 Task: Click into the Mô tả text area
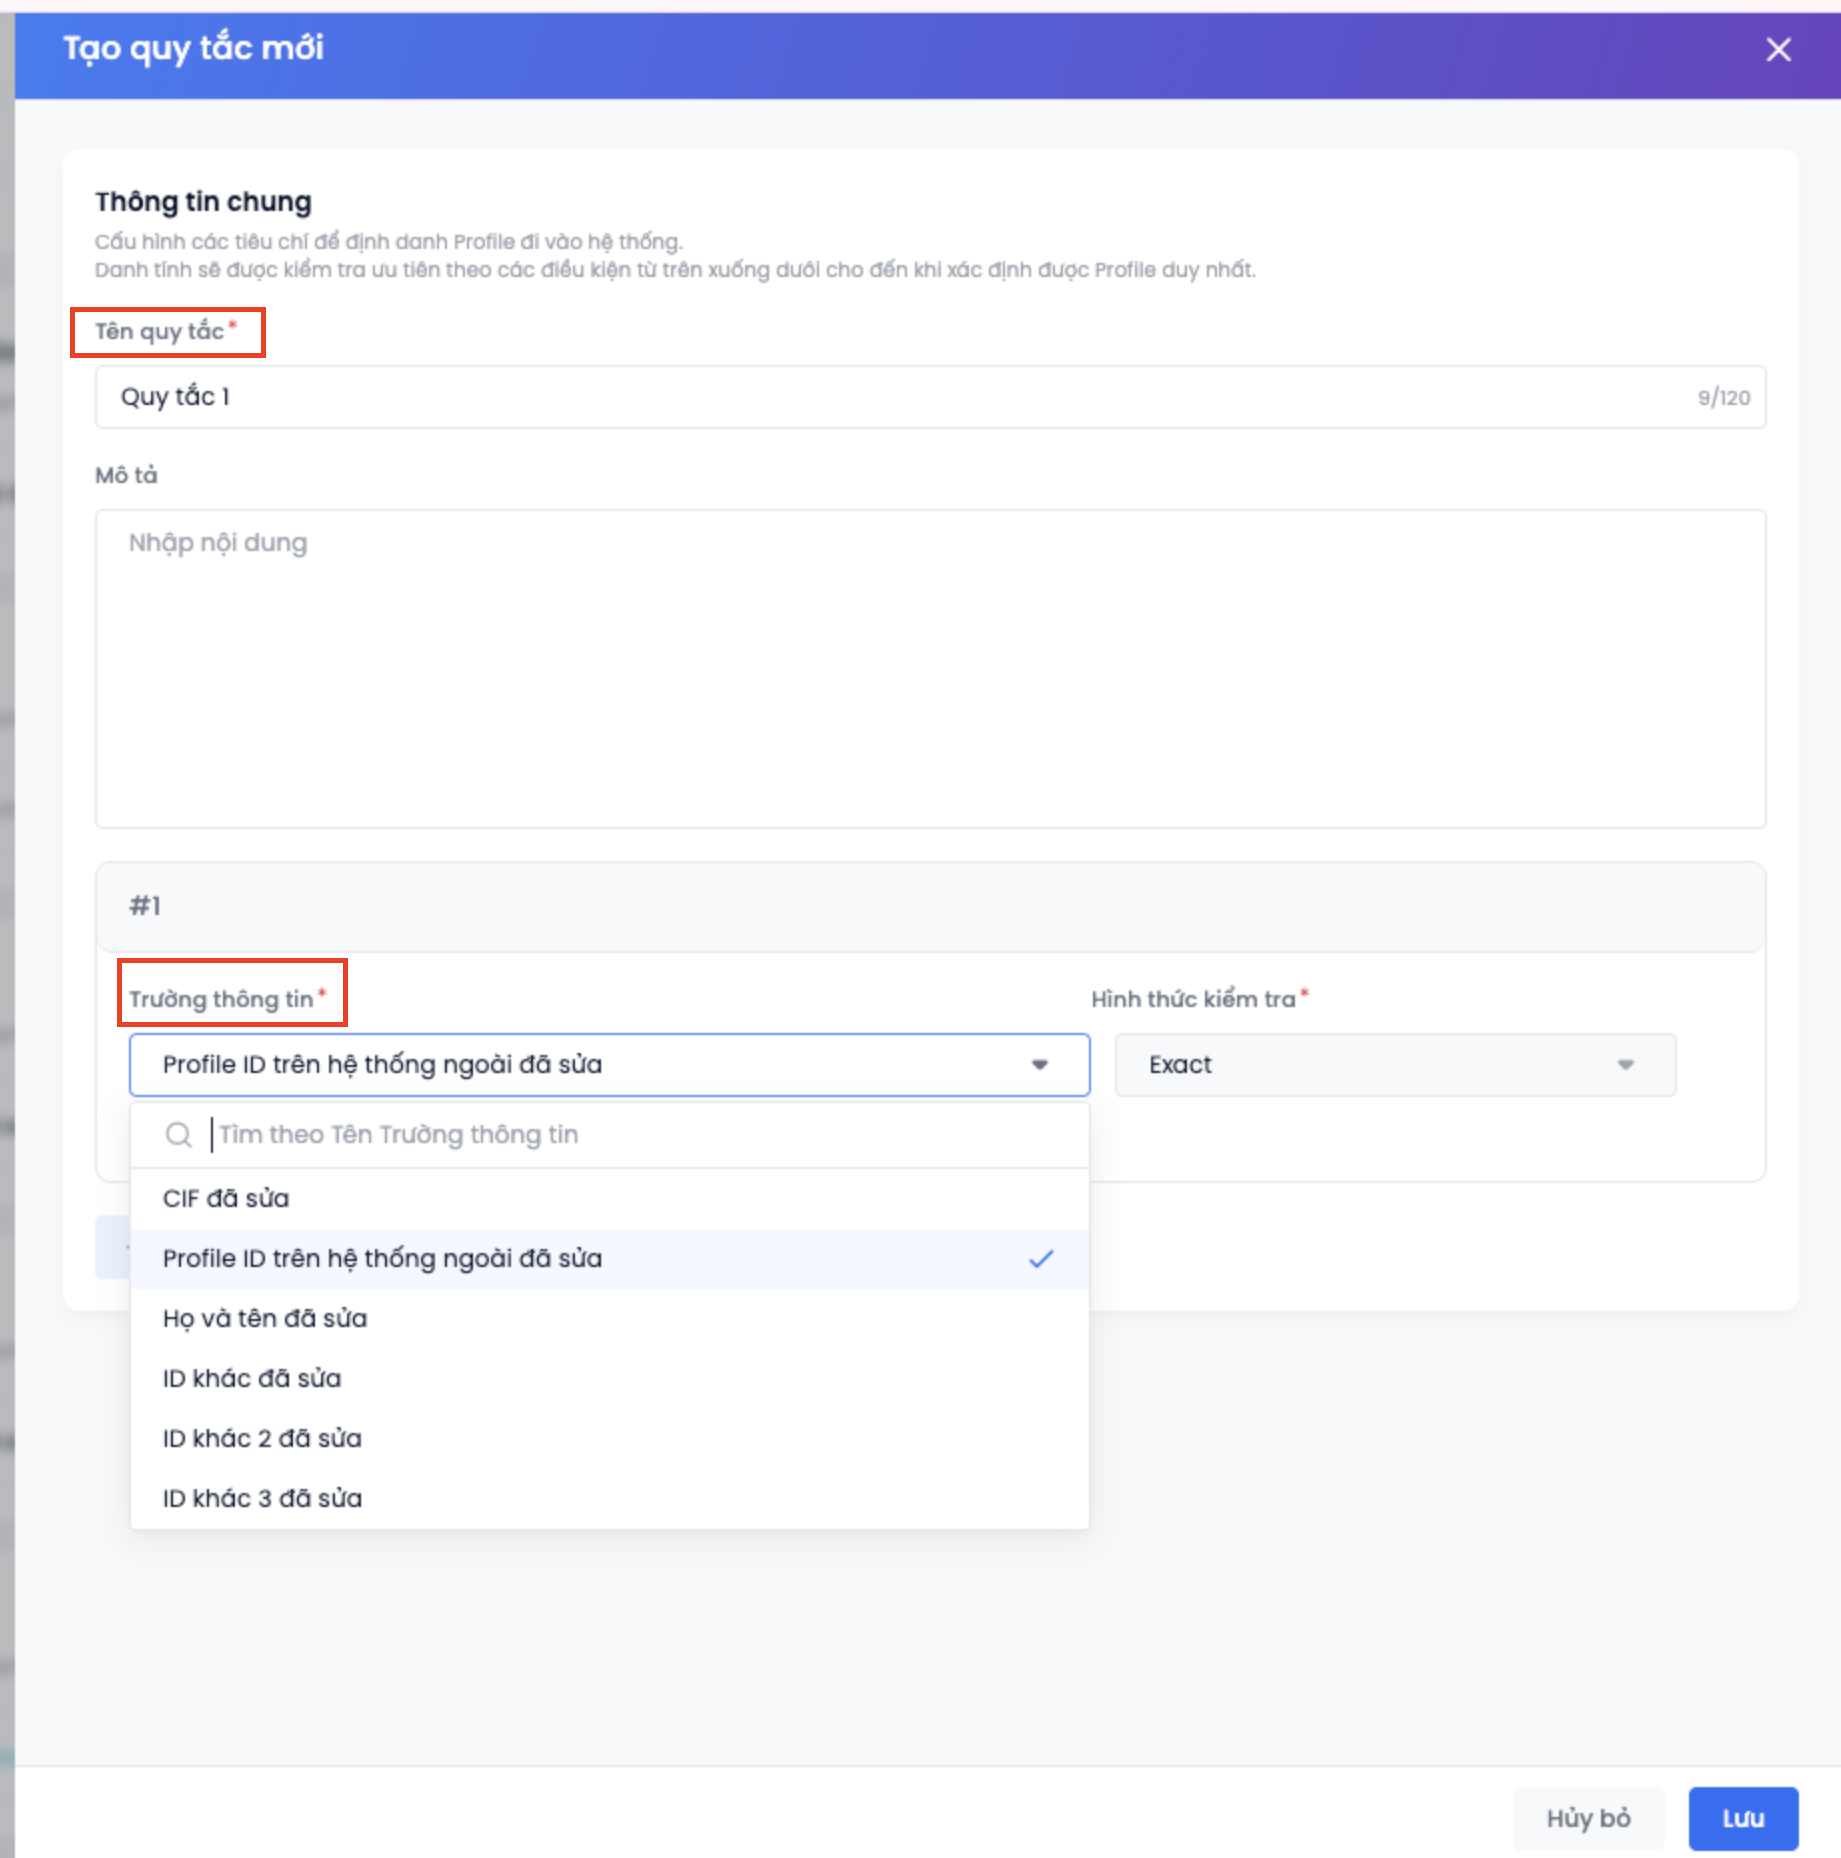pyautogui.click(x=930, y=668)
